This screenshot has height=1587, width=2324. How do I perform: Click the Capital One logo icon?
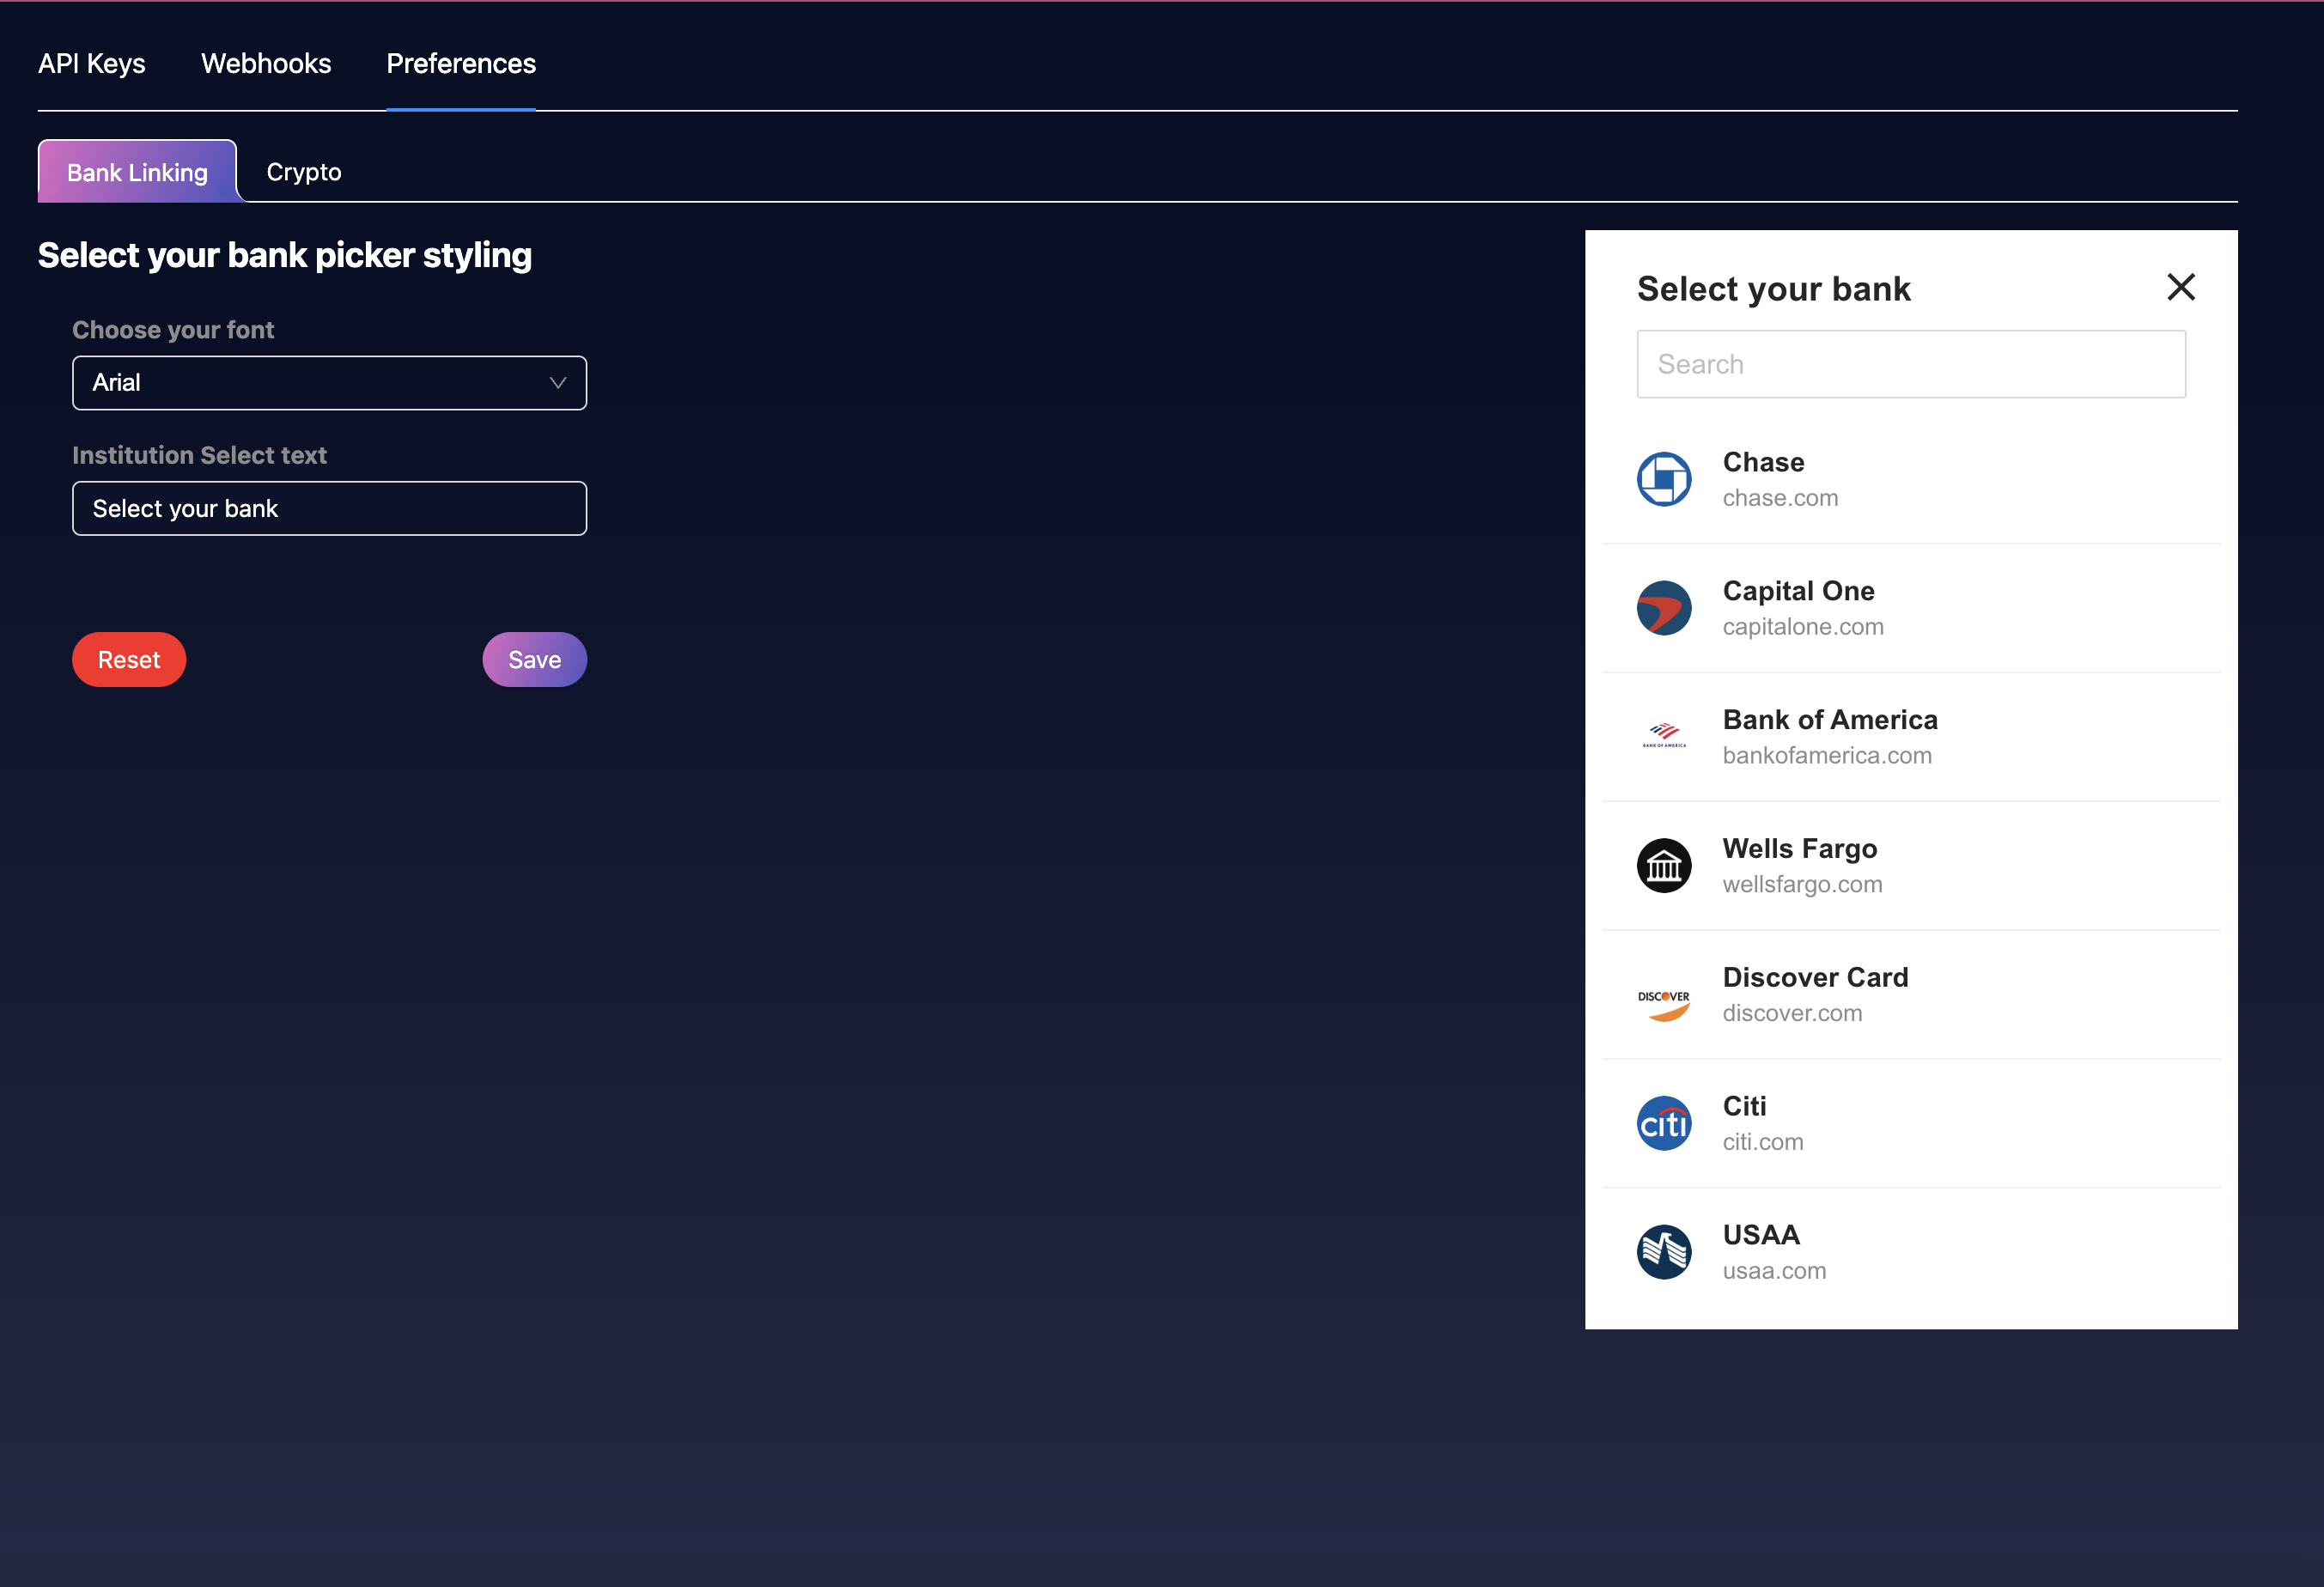[1663, 608]
